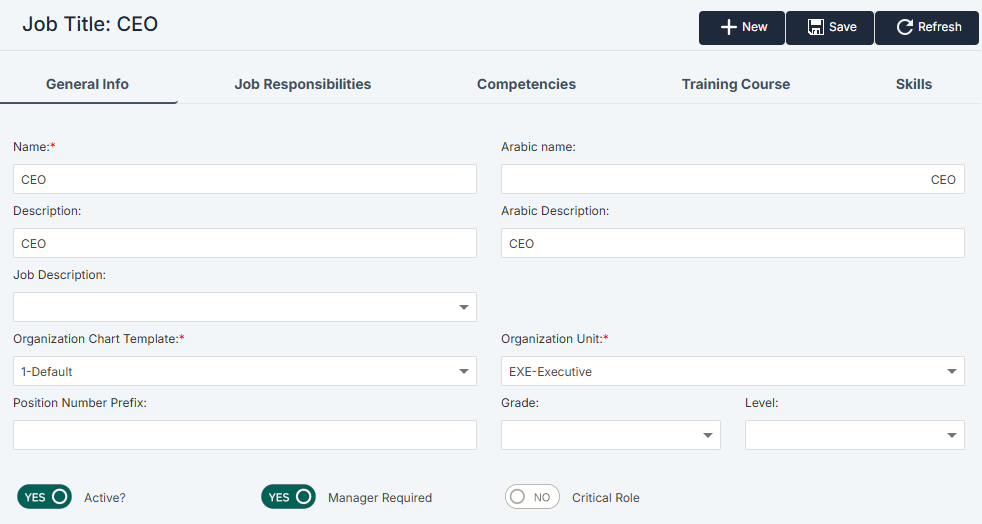
Task: Click into the Name text field
Action: [x=245, y=180]
